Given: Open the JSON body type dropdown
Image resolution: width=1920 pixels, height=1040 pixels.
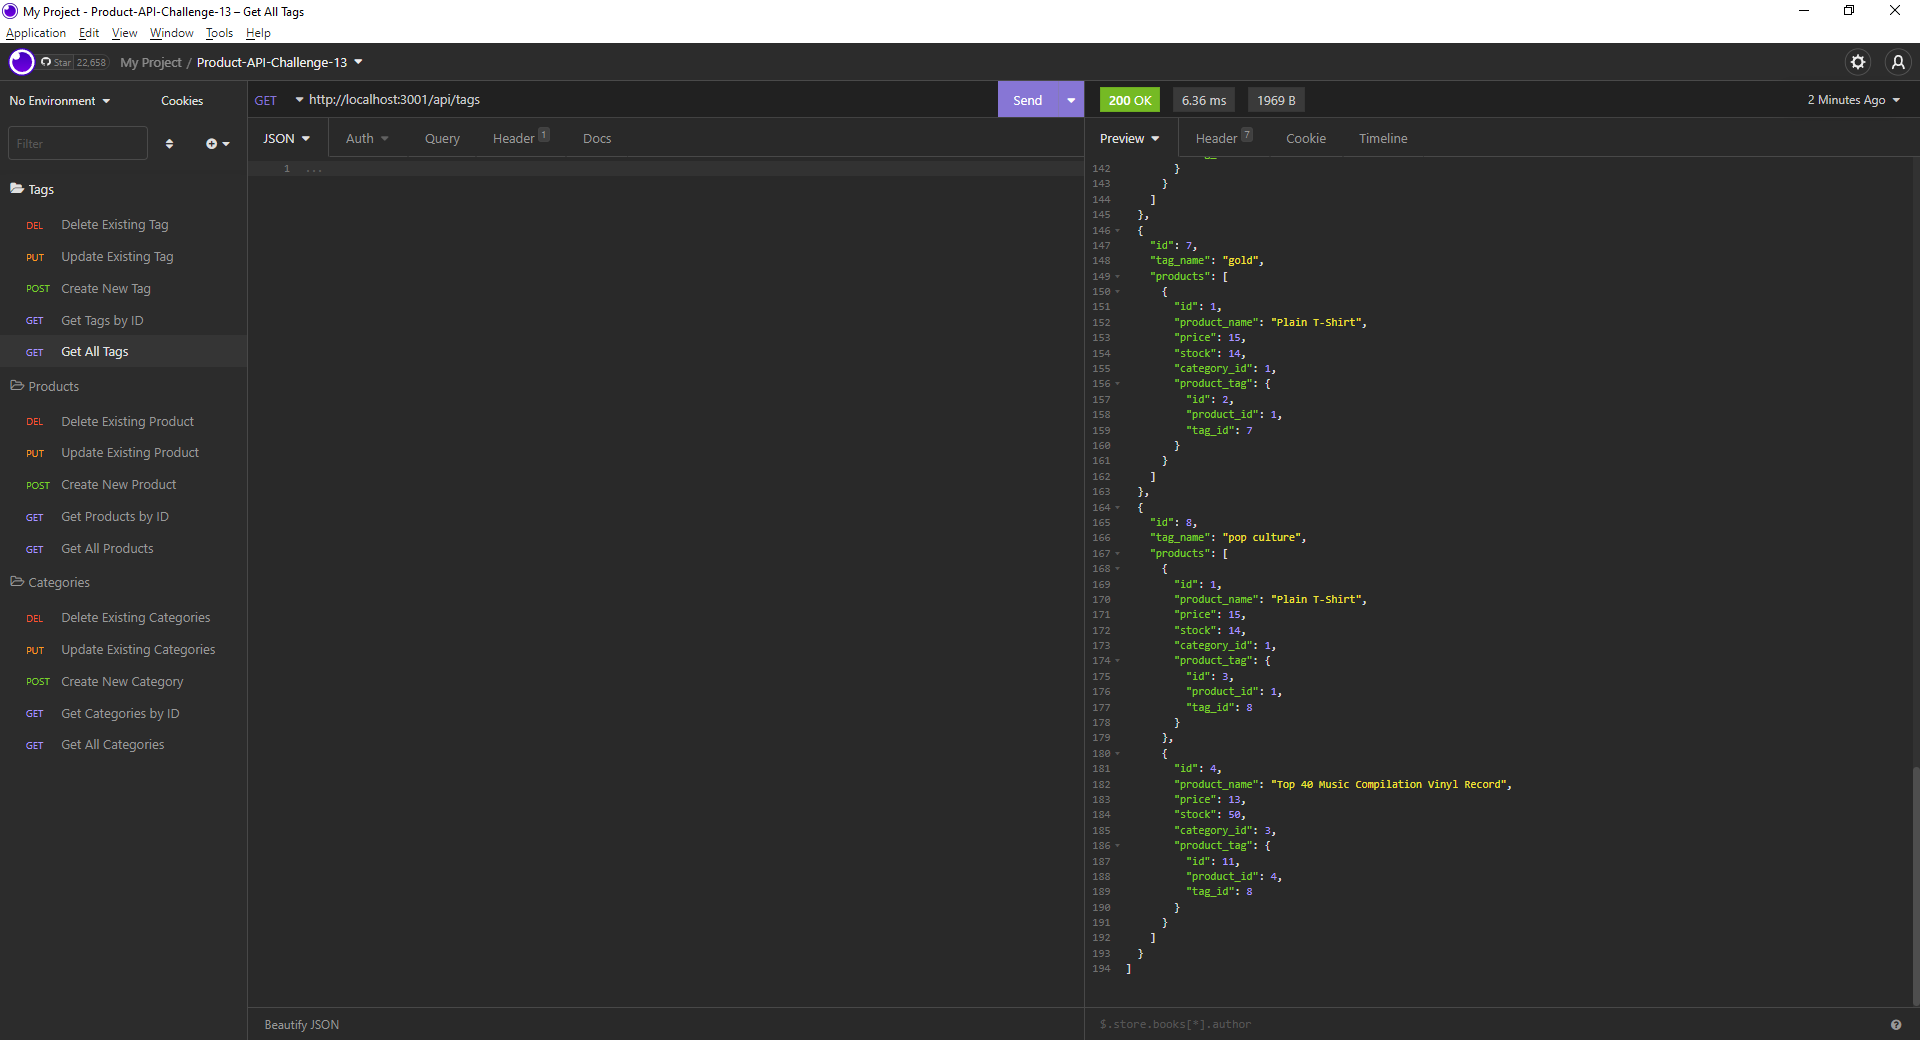Looking at the screenshot, I should coord(286,138).
